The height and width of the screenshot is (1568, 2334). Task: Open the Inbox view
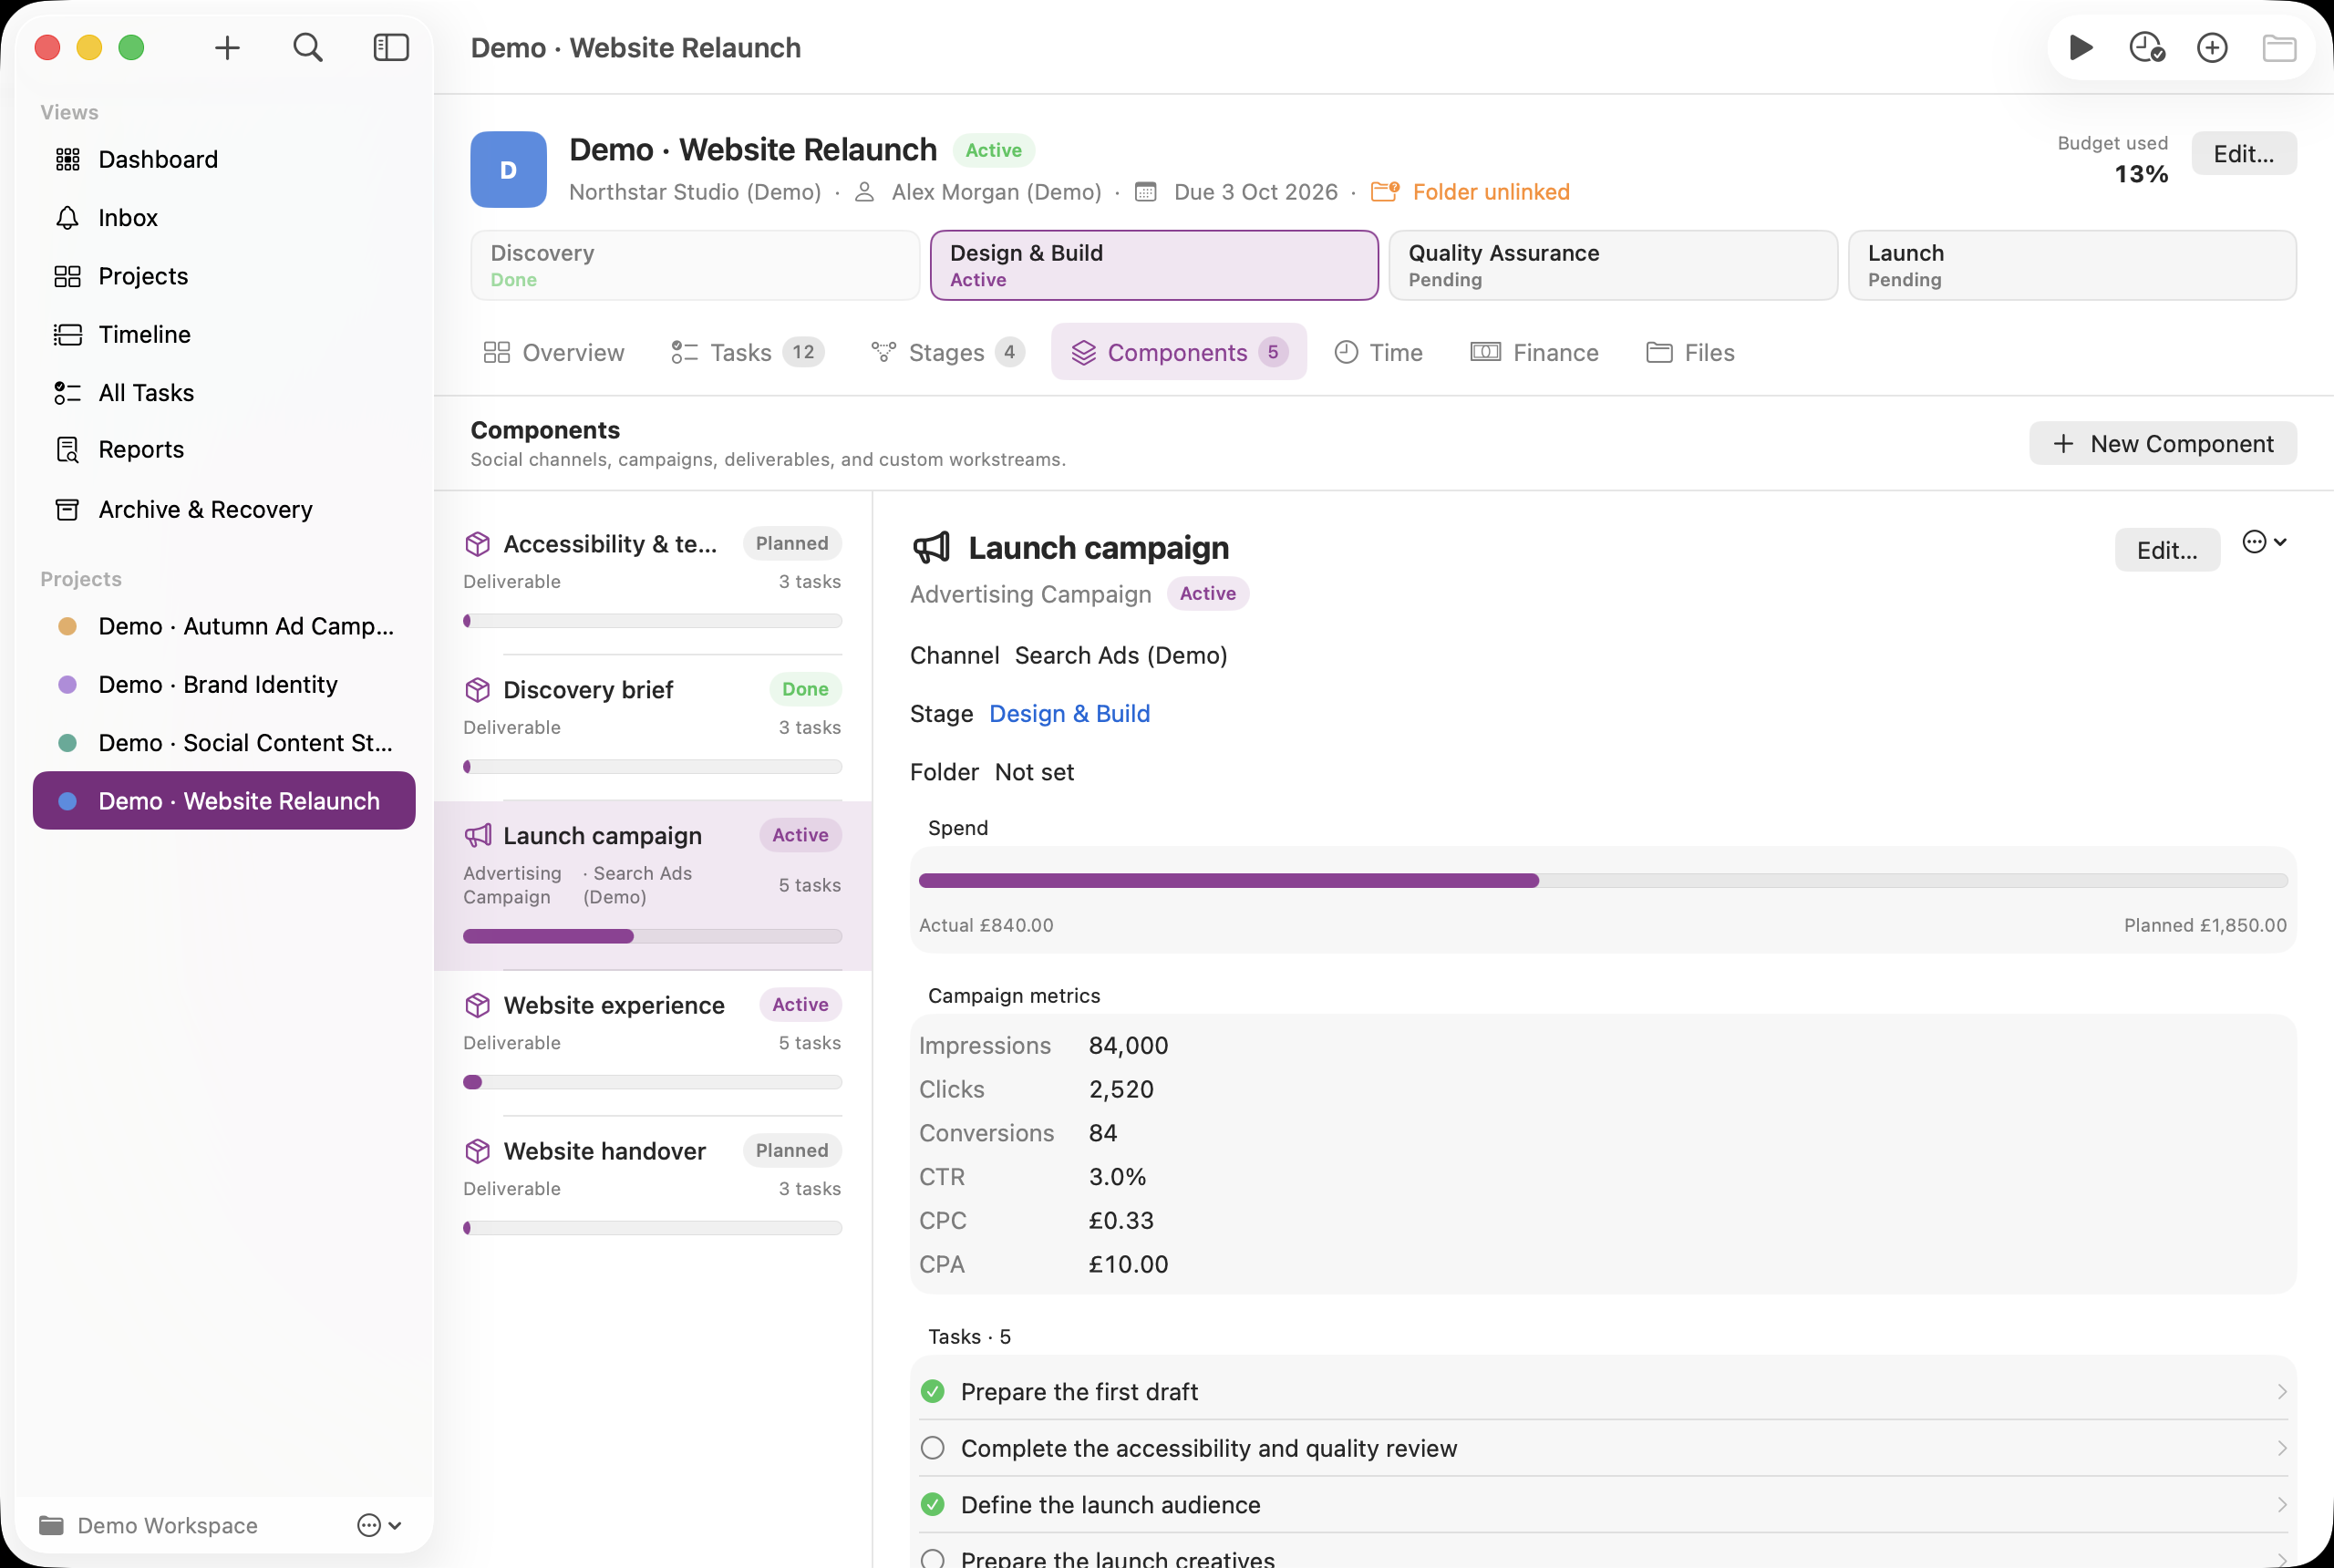(x=224, y=217)
